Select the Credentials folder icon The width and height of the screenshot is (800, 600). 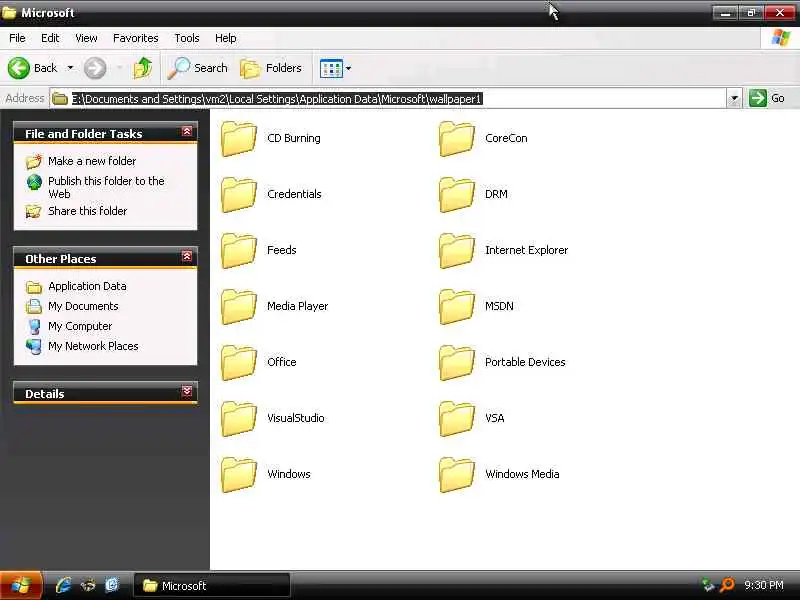[x=238, y=194]
